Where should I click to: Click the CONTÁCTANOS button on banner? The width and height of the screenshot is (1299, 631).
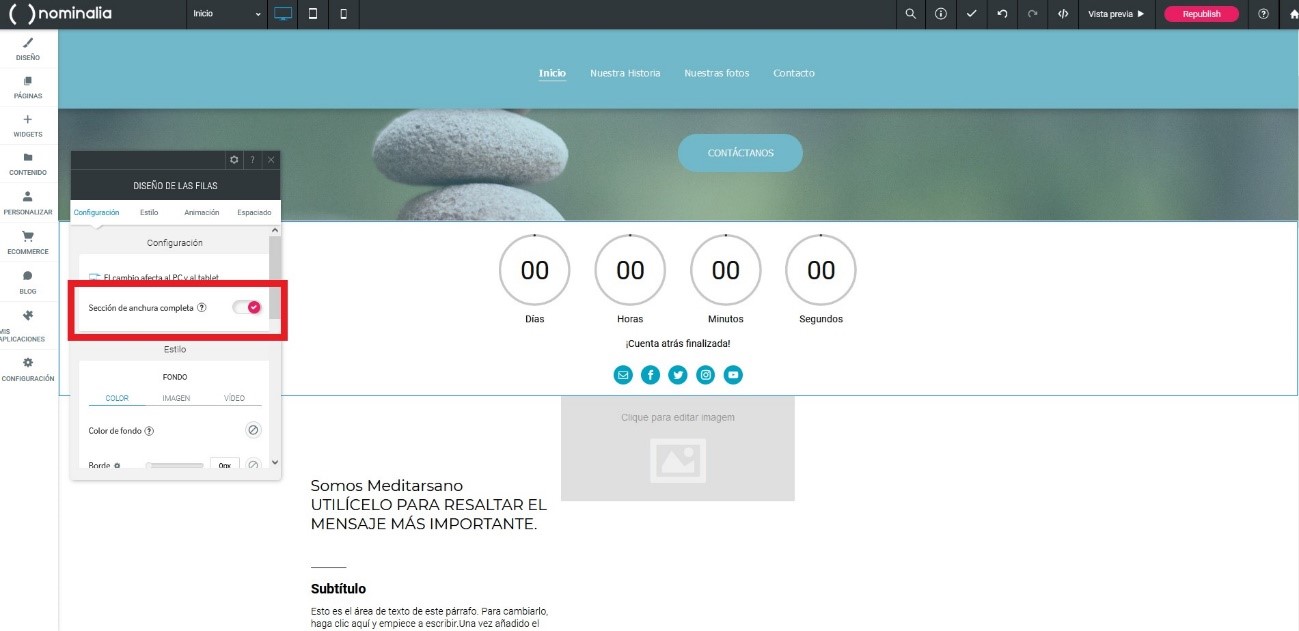click(740, 153)
